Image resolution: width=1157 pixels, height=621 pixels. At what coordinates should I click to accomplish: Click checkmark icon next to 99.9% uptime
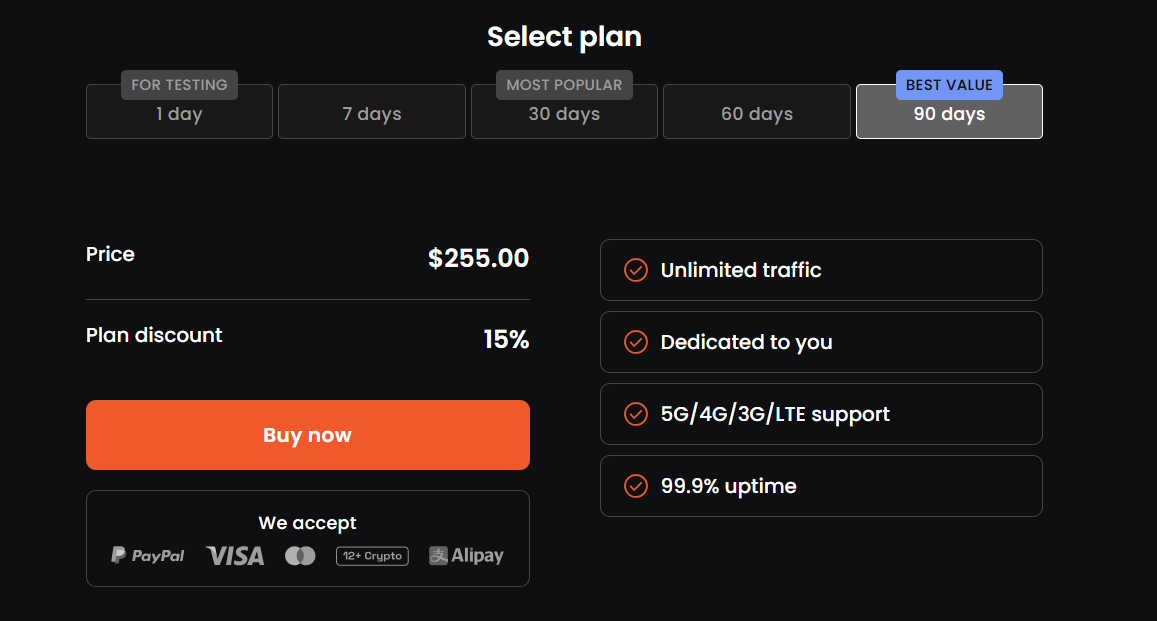(x=636, y=486)
